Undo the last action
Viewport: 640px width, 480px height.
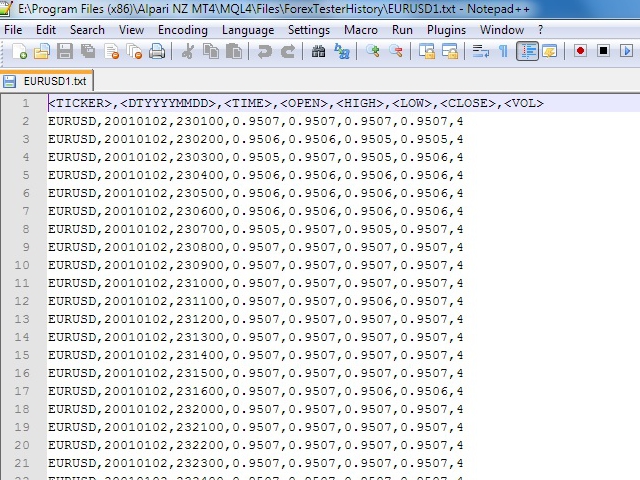click(264, 51)
